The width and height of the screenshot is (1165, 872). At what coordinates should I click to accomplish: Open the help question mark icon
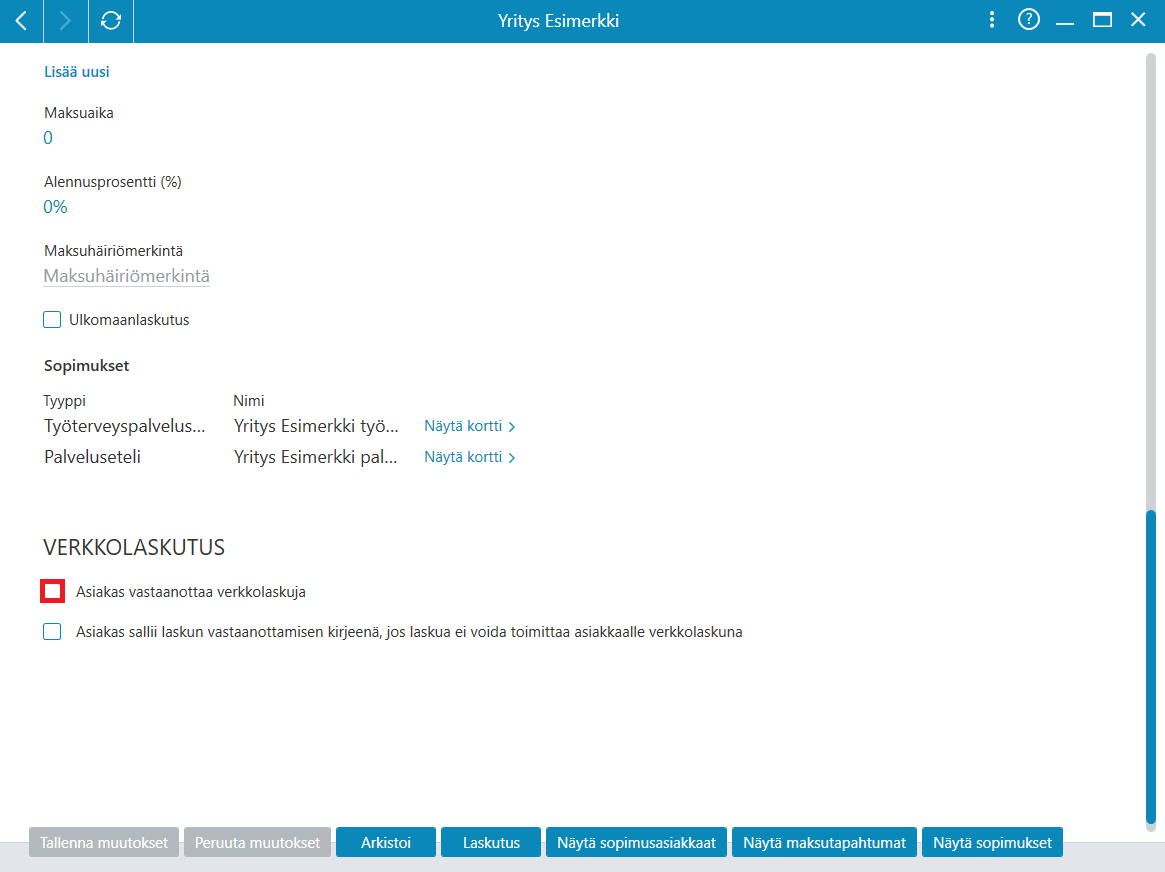click(1028, 20)
